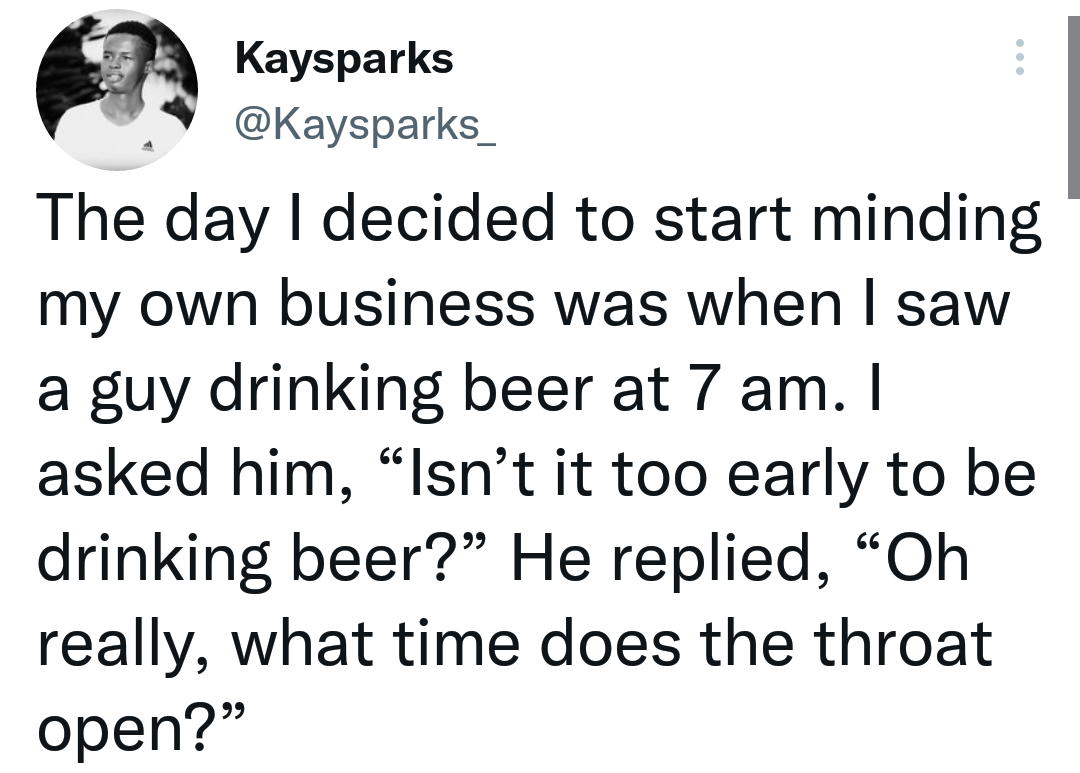1080x773 pixels.
Task: Click the Adidas logo on avatar shirt
Action: (146, 145)
